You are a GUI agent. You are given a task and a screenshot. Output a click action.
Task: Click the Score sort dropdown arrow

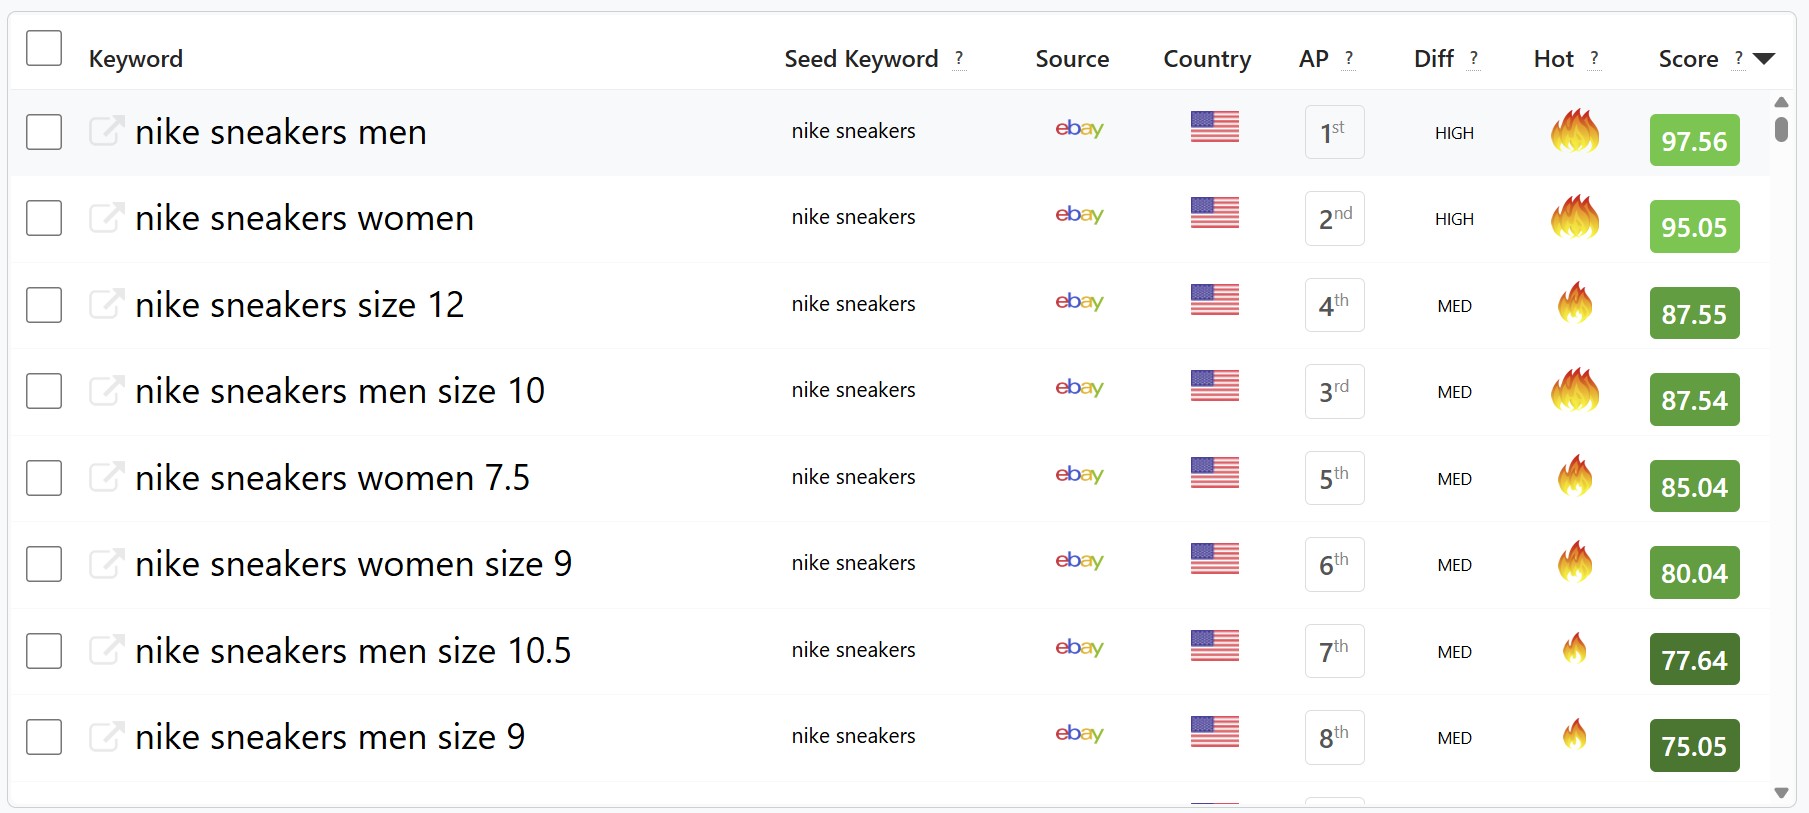(1764, 59)
